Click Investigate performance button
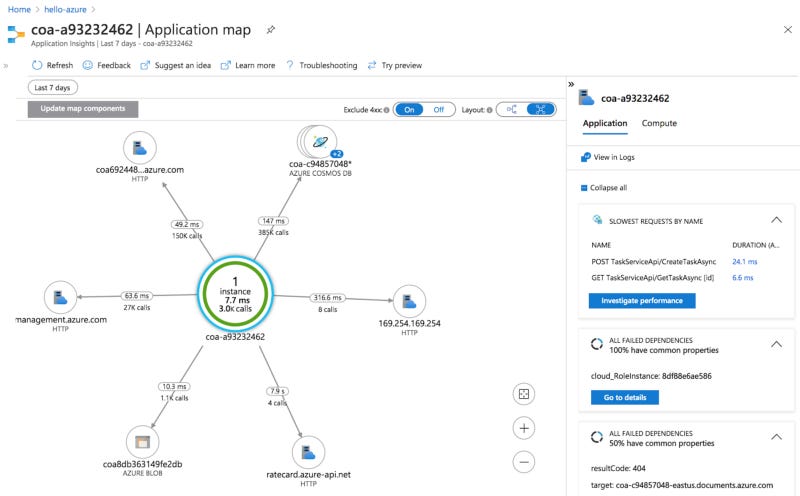The height and width of the screenshot is (496, 800). coord(642,301)
